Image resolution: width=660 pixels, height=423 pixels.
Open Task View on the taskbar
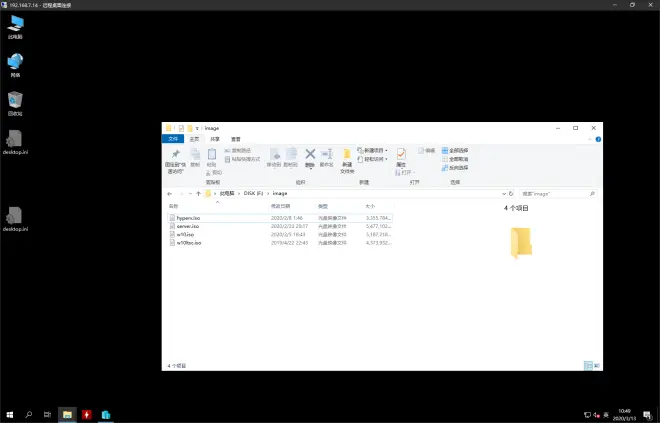point(48,415)
